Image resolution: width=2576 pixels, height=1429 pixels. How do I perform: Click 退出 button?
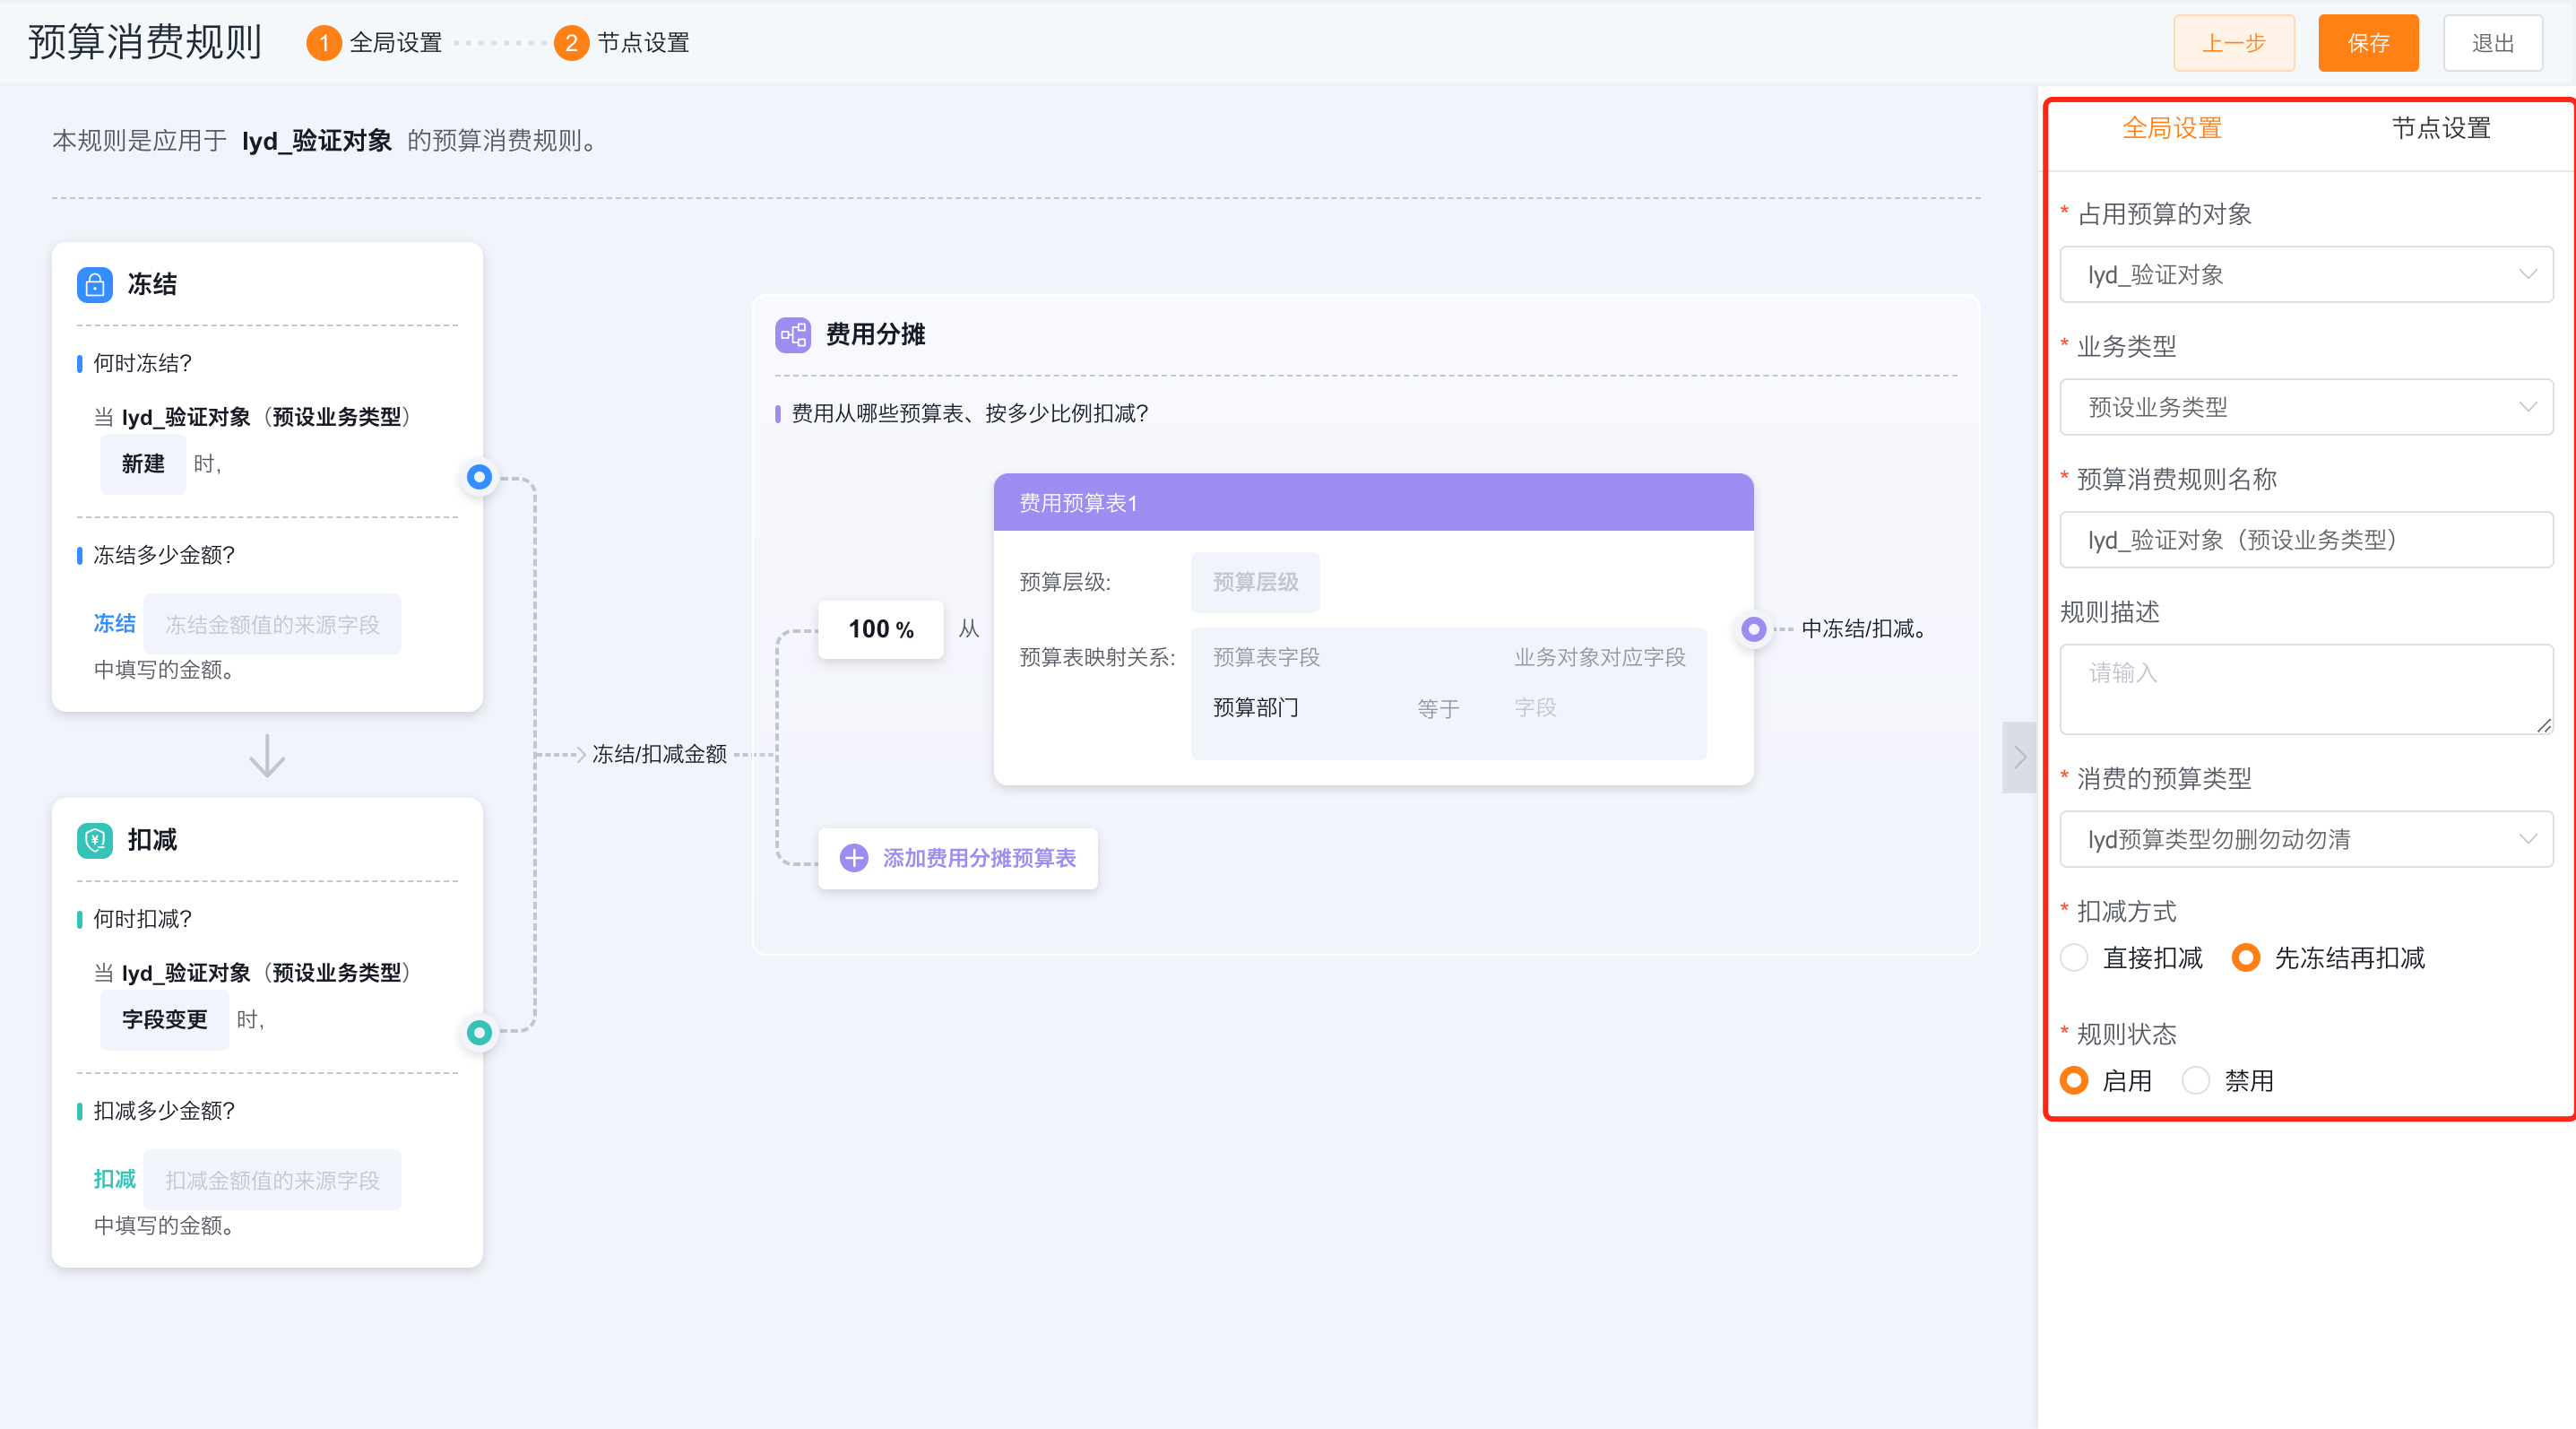(2493, 43)
